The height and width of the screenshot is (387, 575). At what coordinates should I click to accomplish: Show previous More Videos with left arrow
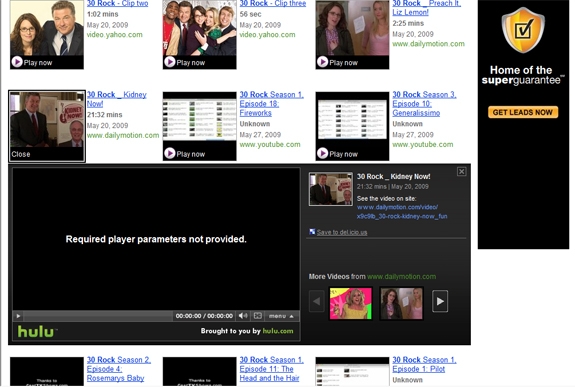316,301
